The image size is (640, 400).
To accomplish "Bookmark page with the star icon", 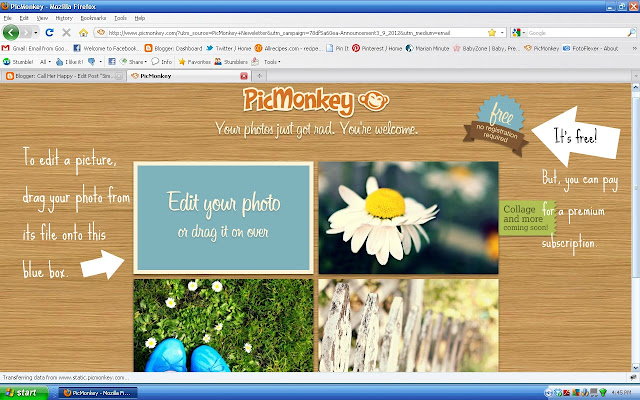I will click(492, 33).
